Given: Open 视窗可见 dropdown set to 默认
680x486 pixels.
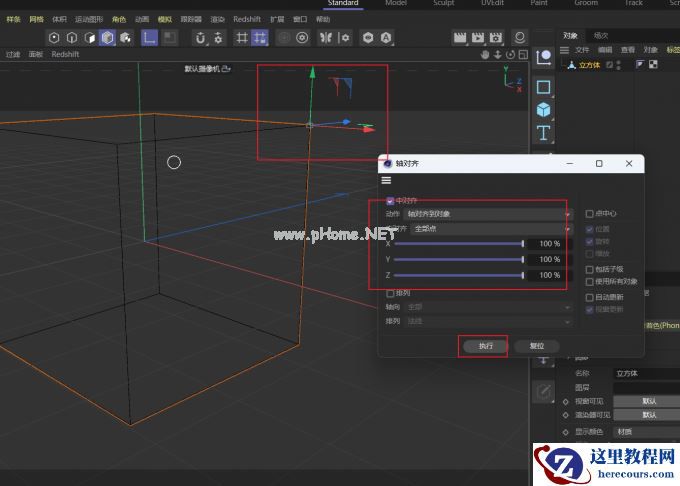Looking at the screenshot, I should point(647,401).
